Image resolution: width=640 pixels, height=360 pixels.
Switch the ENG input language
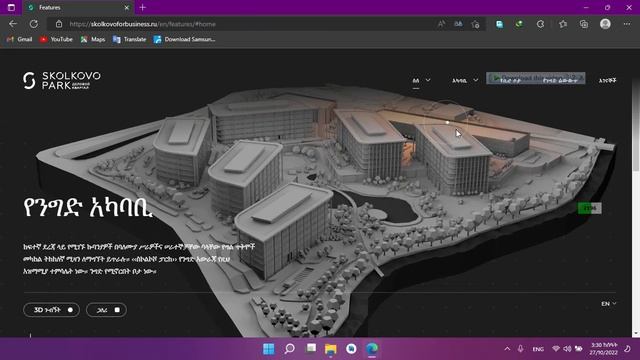tap(538, 349)
